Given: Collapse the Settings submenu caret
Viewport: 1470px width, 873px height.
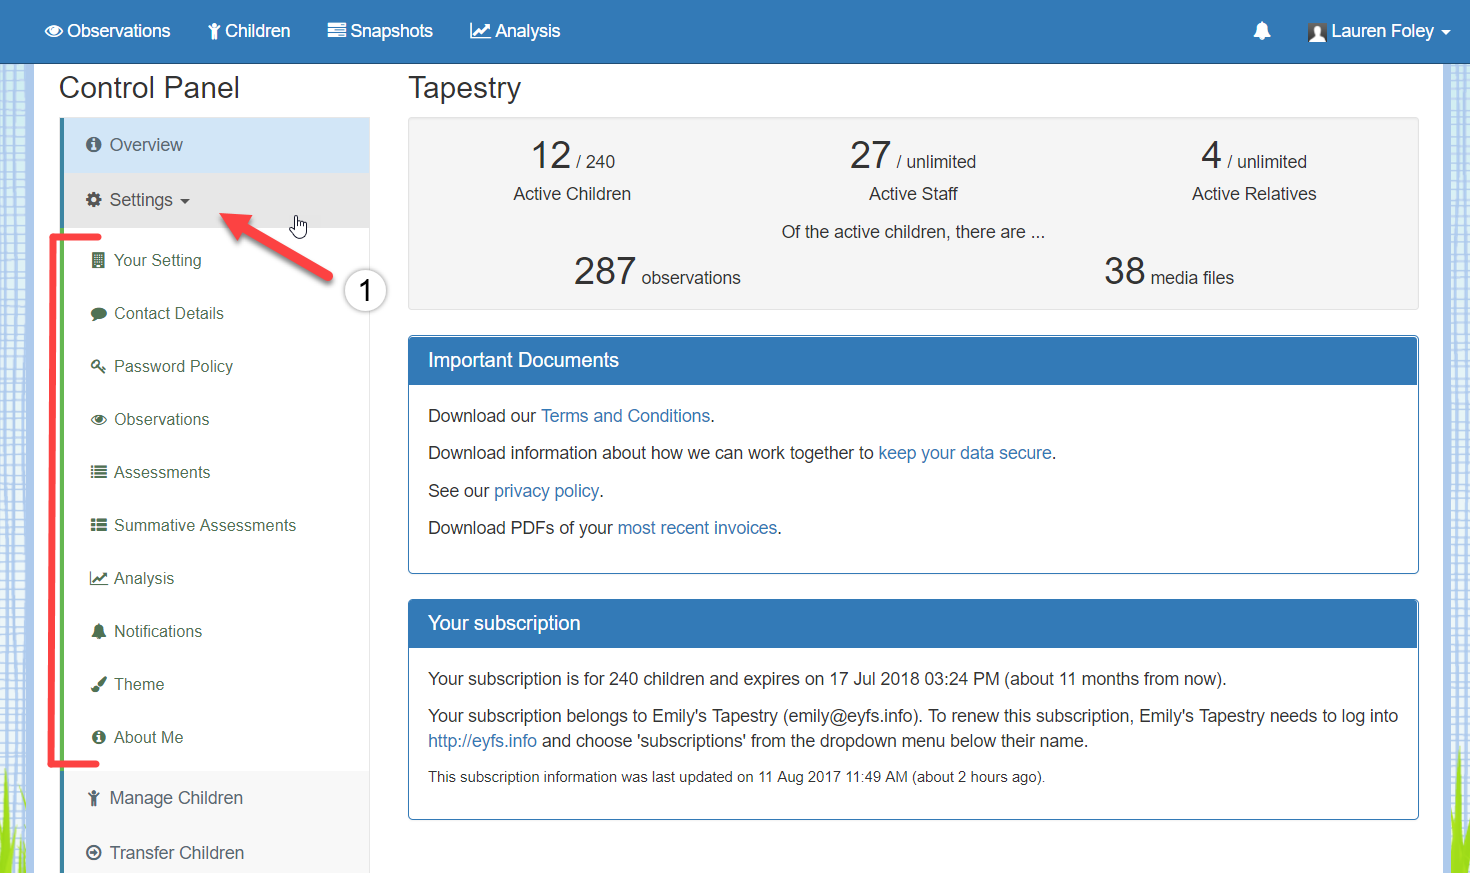Looking at the screenshot, I should (x=185, y=201).
